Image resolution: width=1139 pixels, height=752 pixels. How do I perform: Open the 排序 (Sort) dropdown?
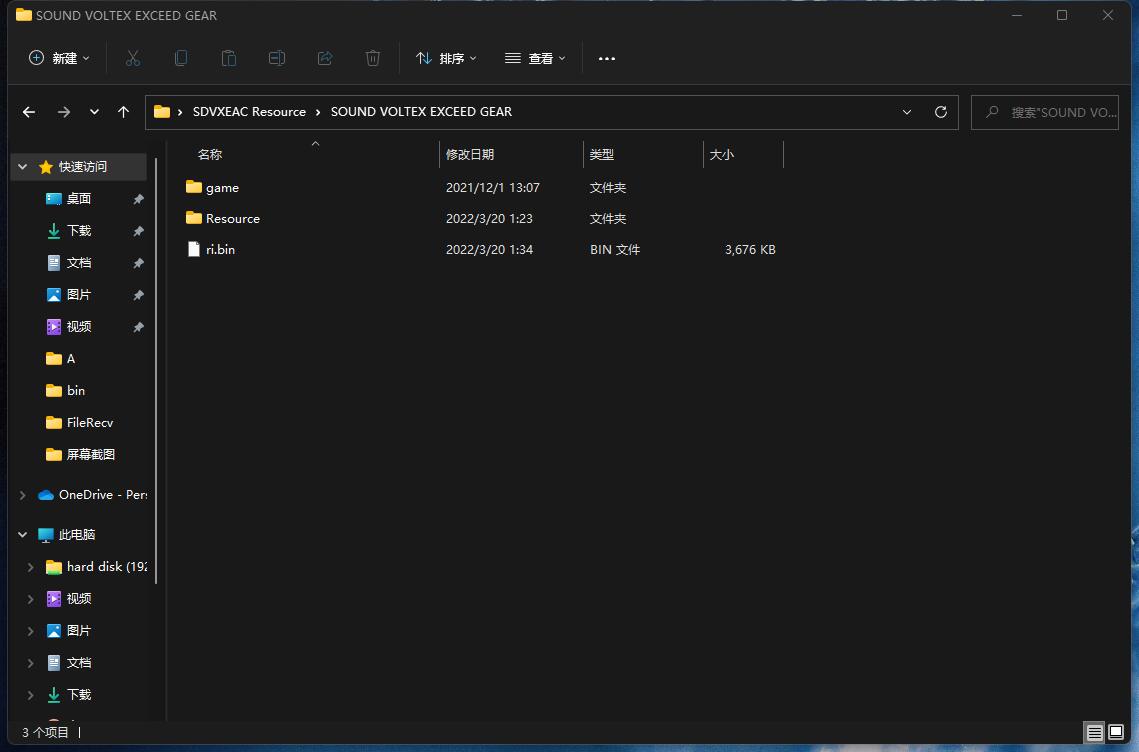(x=446, y=58)
